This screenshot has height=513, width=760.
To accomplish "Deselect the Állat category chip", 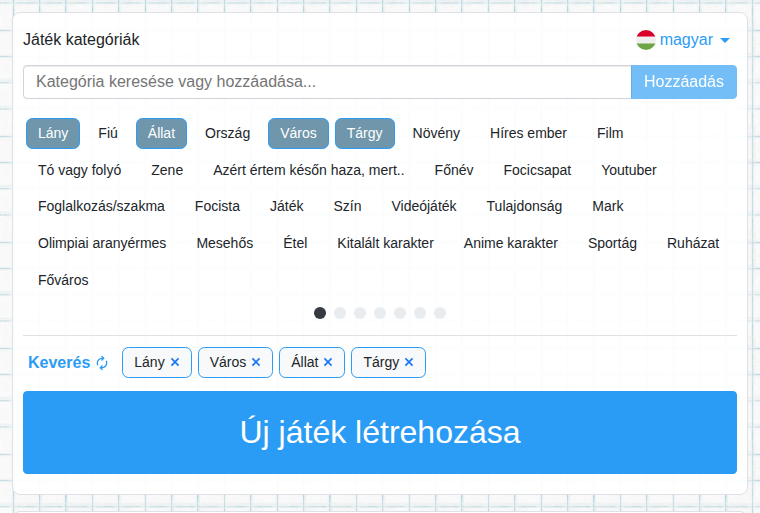I will coord(161,133).
